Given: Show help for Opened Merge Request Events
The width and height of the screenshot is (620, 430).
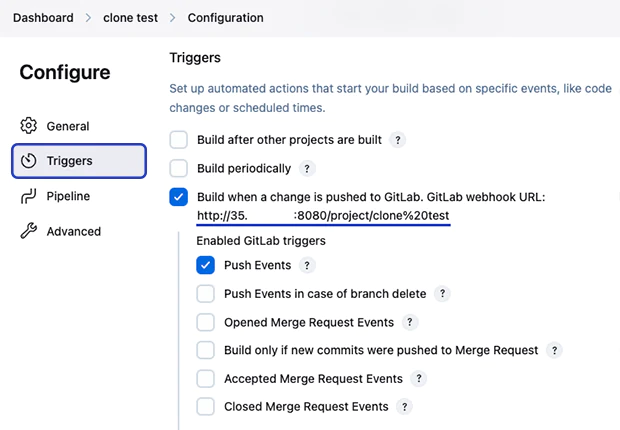Looking at the screenshot, I should tap(410, 322).
